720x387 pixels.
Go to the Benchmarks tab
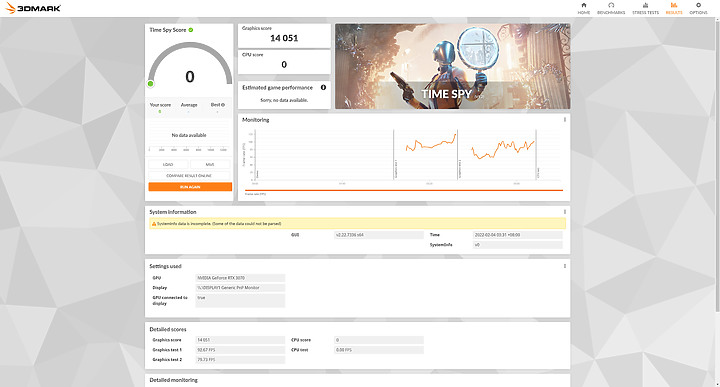(611, 8)
